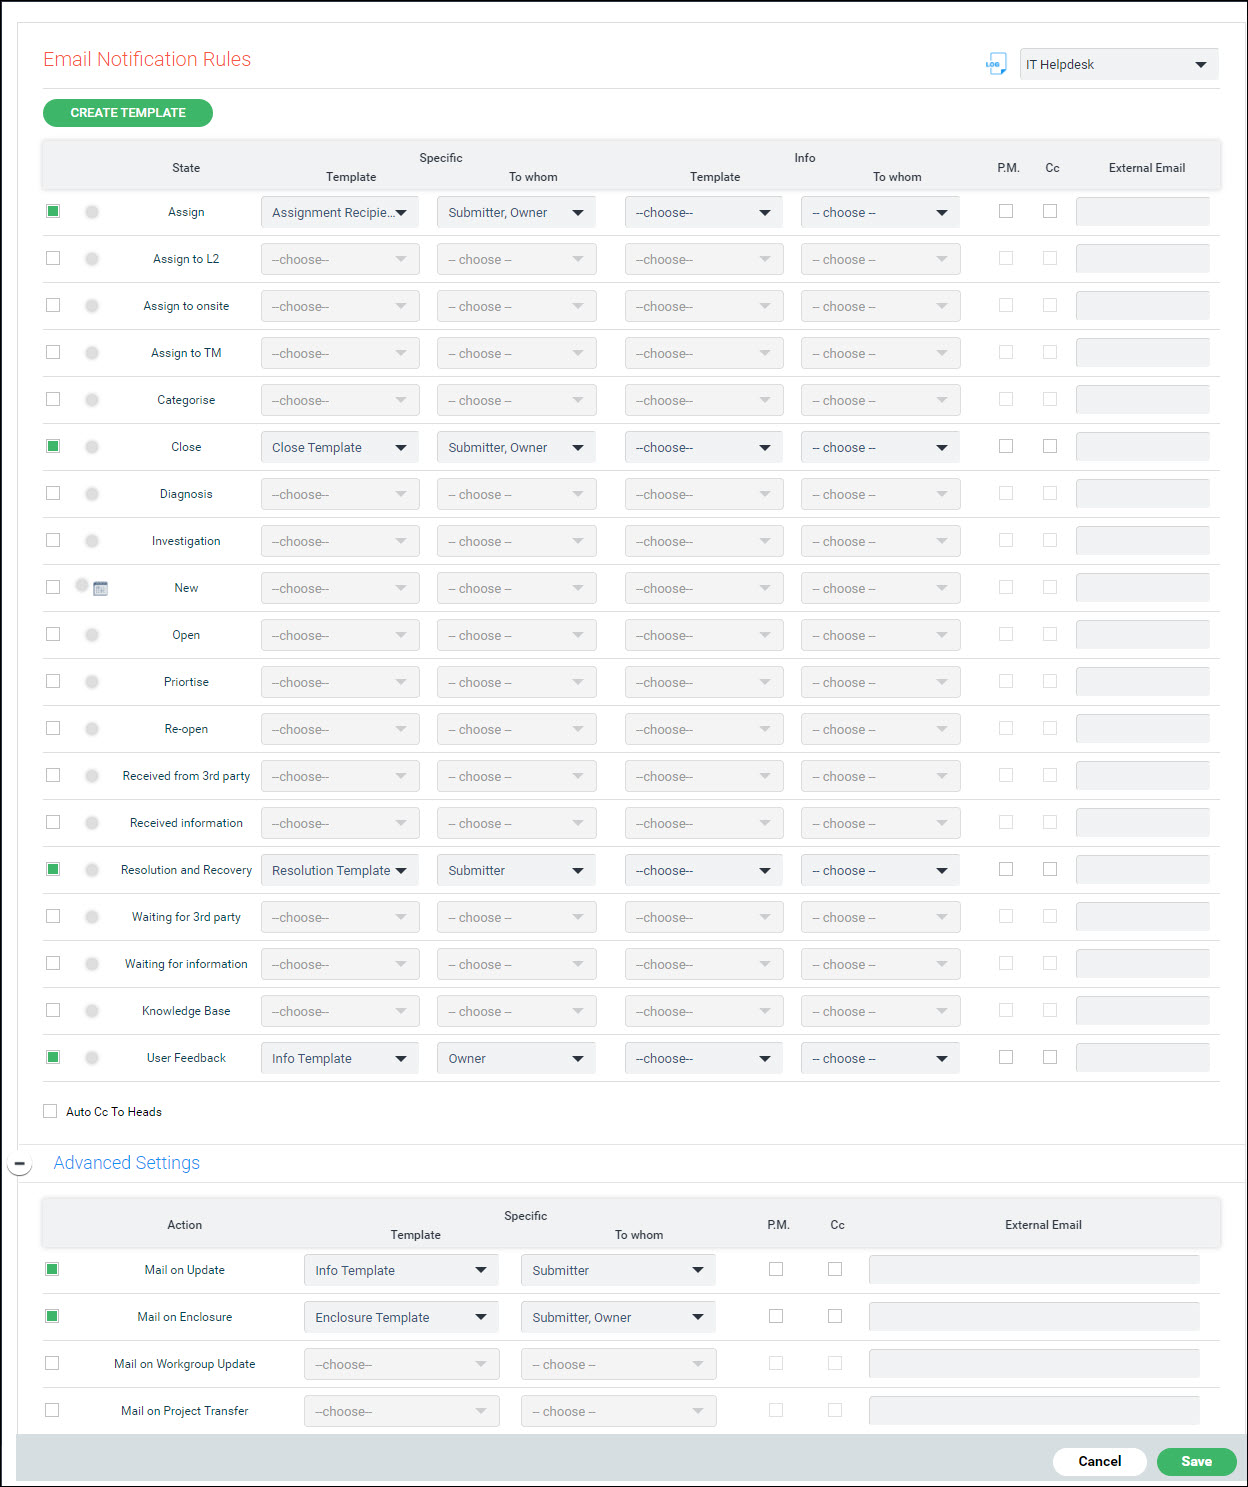
Task: Enable the Auto Cc To Heads checkbox
Action: tap(50, 1111)
